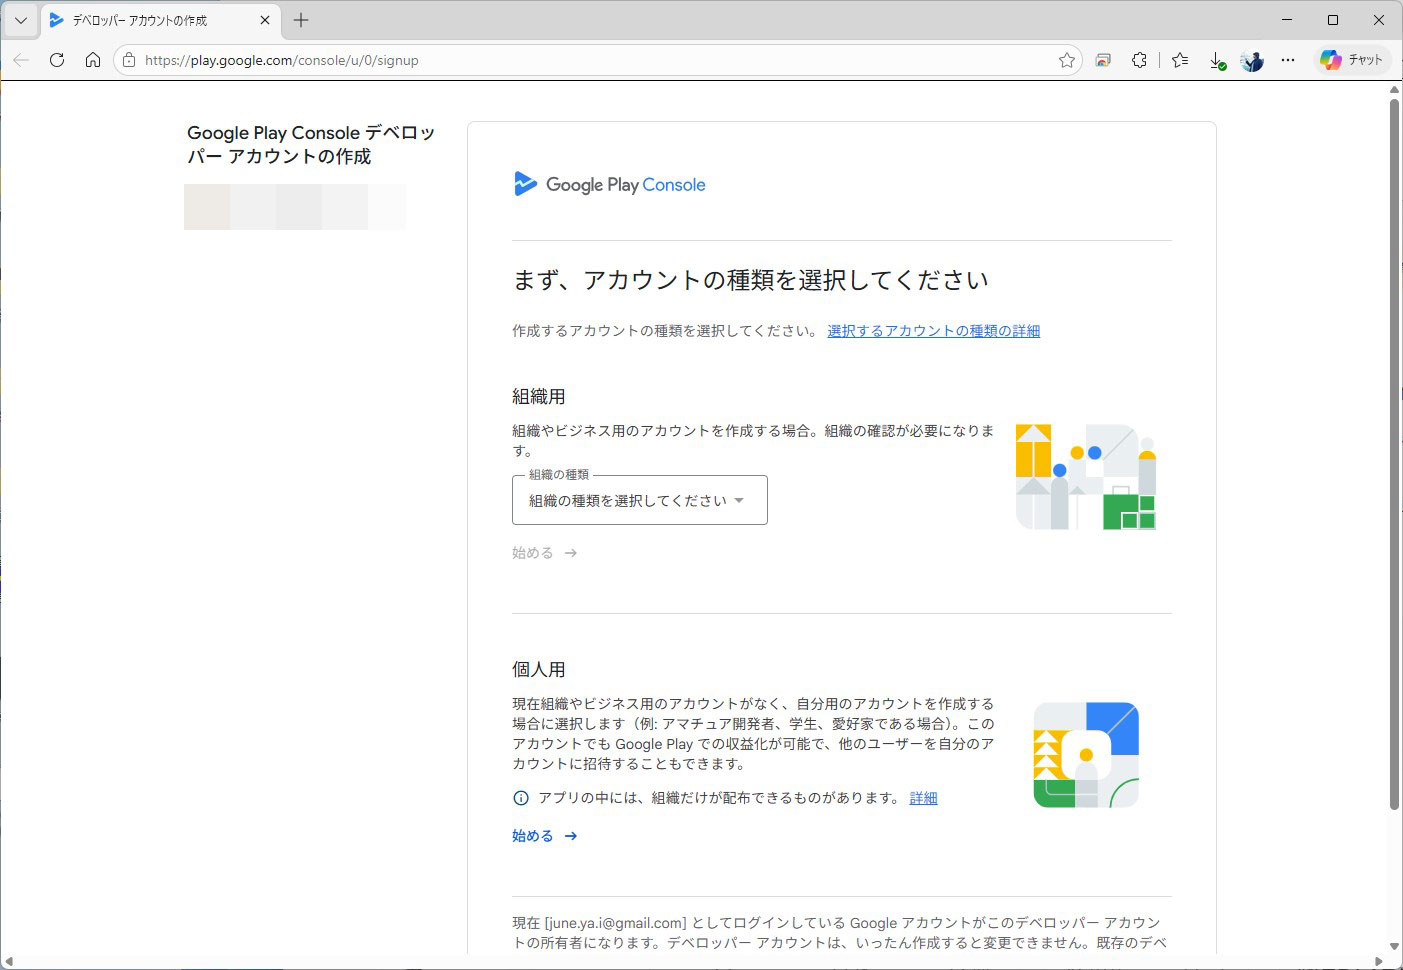Reload the page with refresh icon
The image size is (1403, 970).
(x=57, y=60)
